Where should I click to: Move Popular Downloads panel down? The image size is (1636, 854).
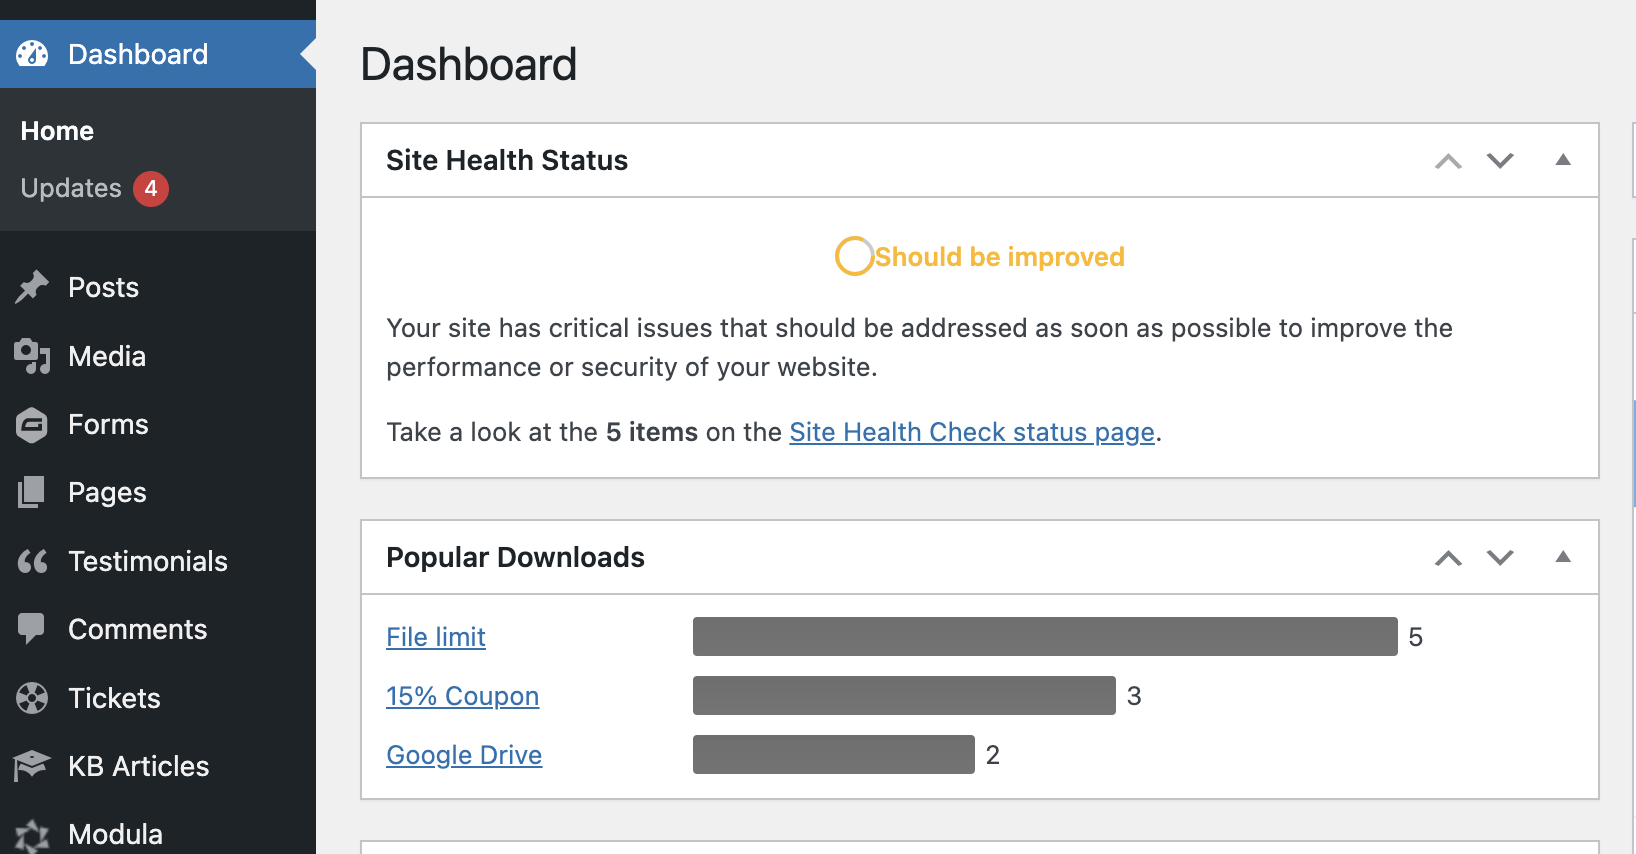[x=1500, y=557]
